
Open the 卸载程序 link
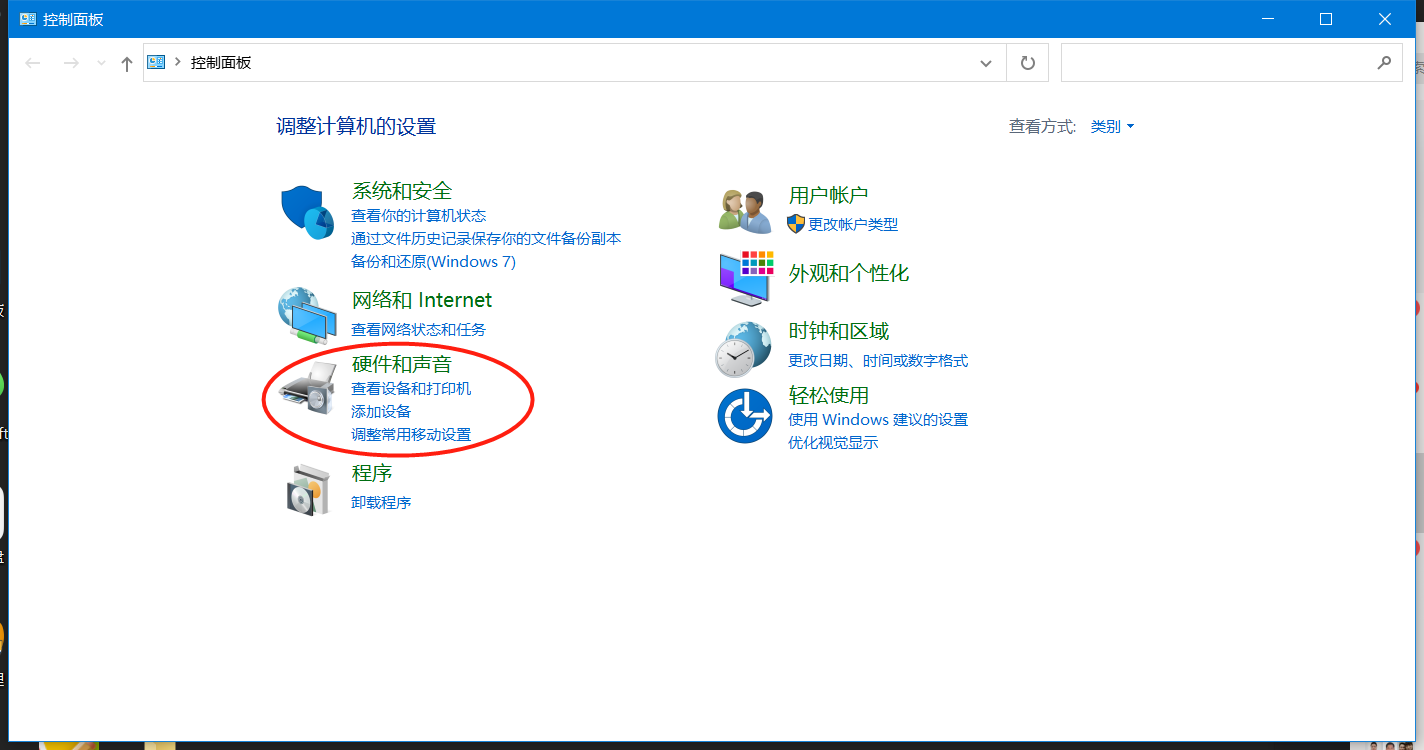point(381,503)
